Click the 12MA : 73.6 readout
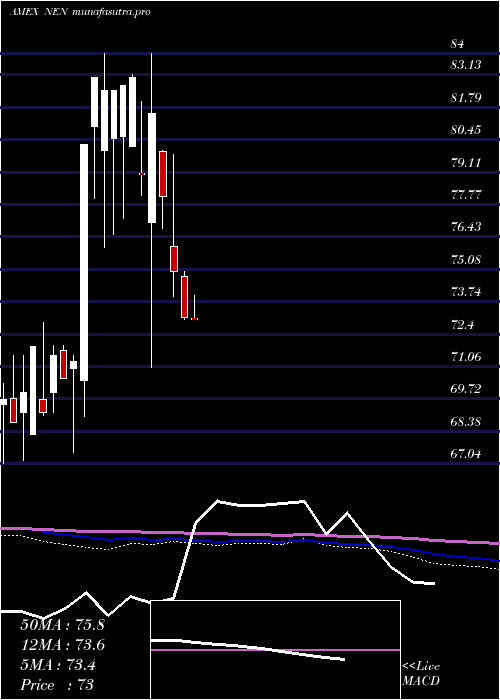Image resolution: width=500 pixels, height=700 pixels. tap(62, 645)
